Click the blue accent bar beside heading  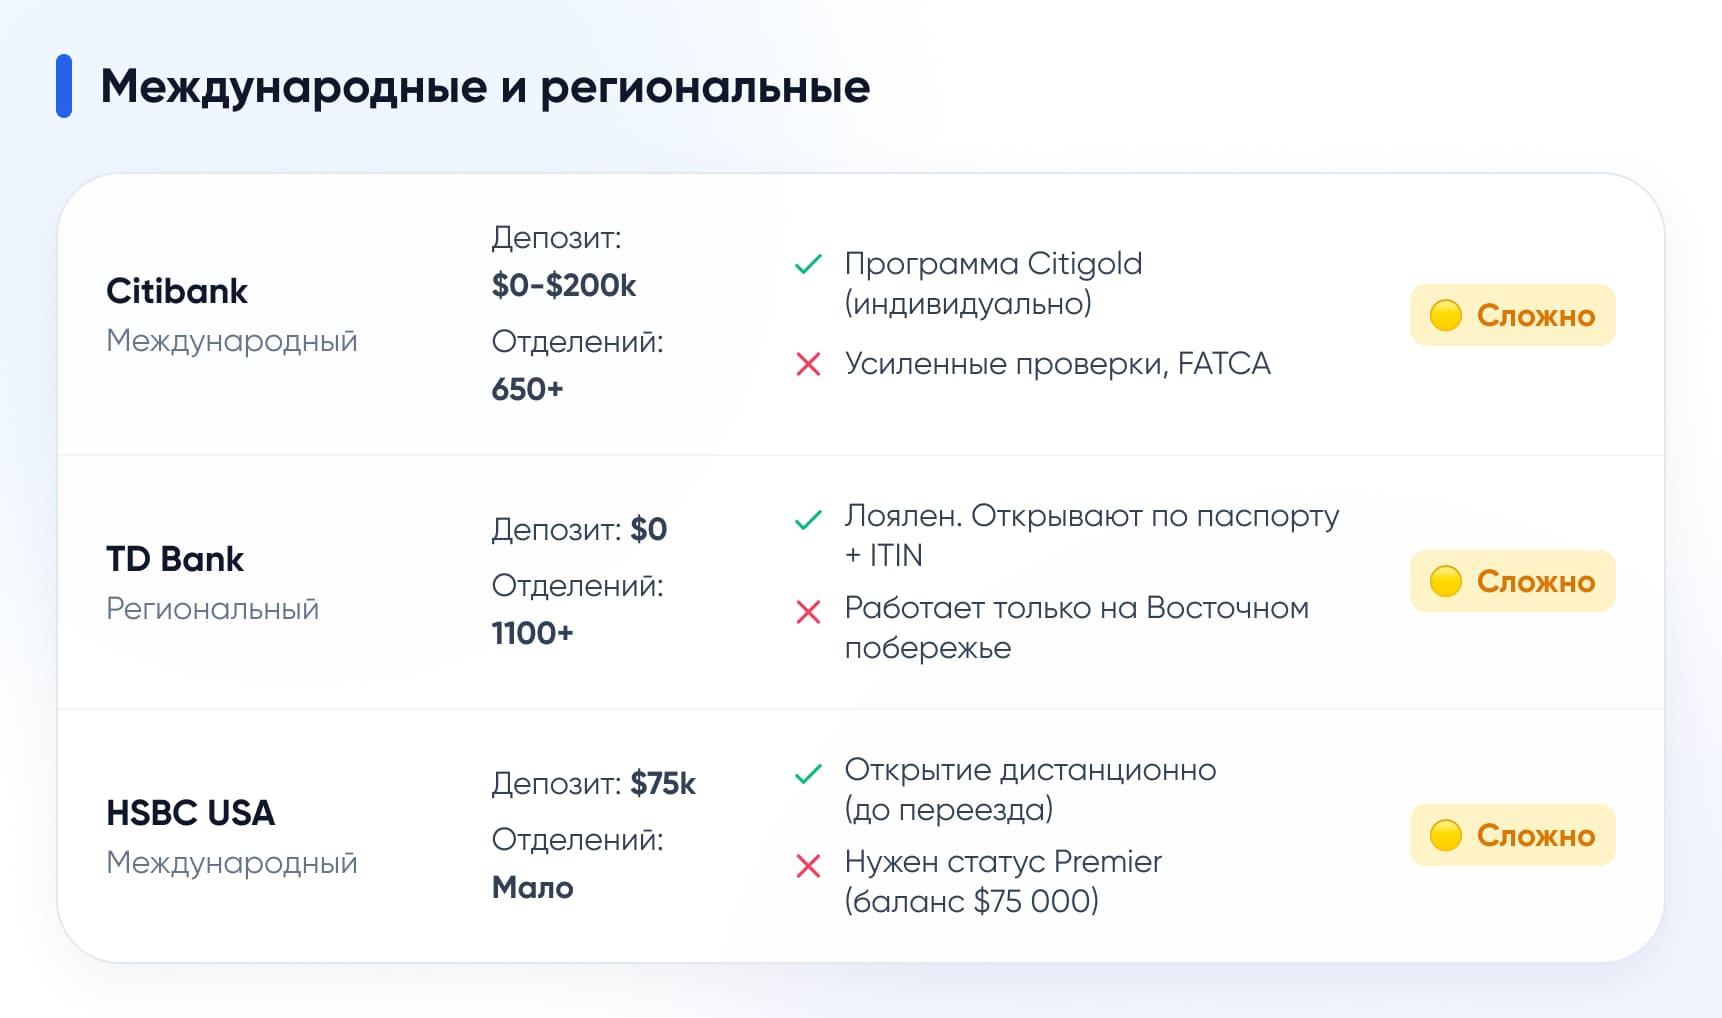tap(64, 86)
